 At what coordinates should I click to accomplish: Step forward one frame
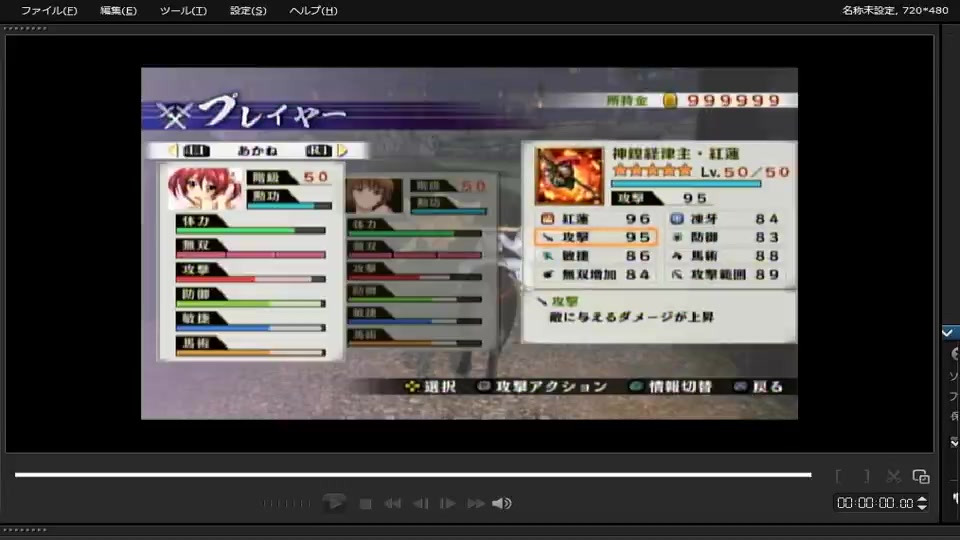448,503
